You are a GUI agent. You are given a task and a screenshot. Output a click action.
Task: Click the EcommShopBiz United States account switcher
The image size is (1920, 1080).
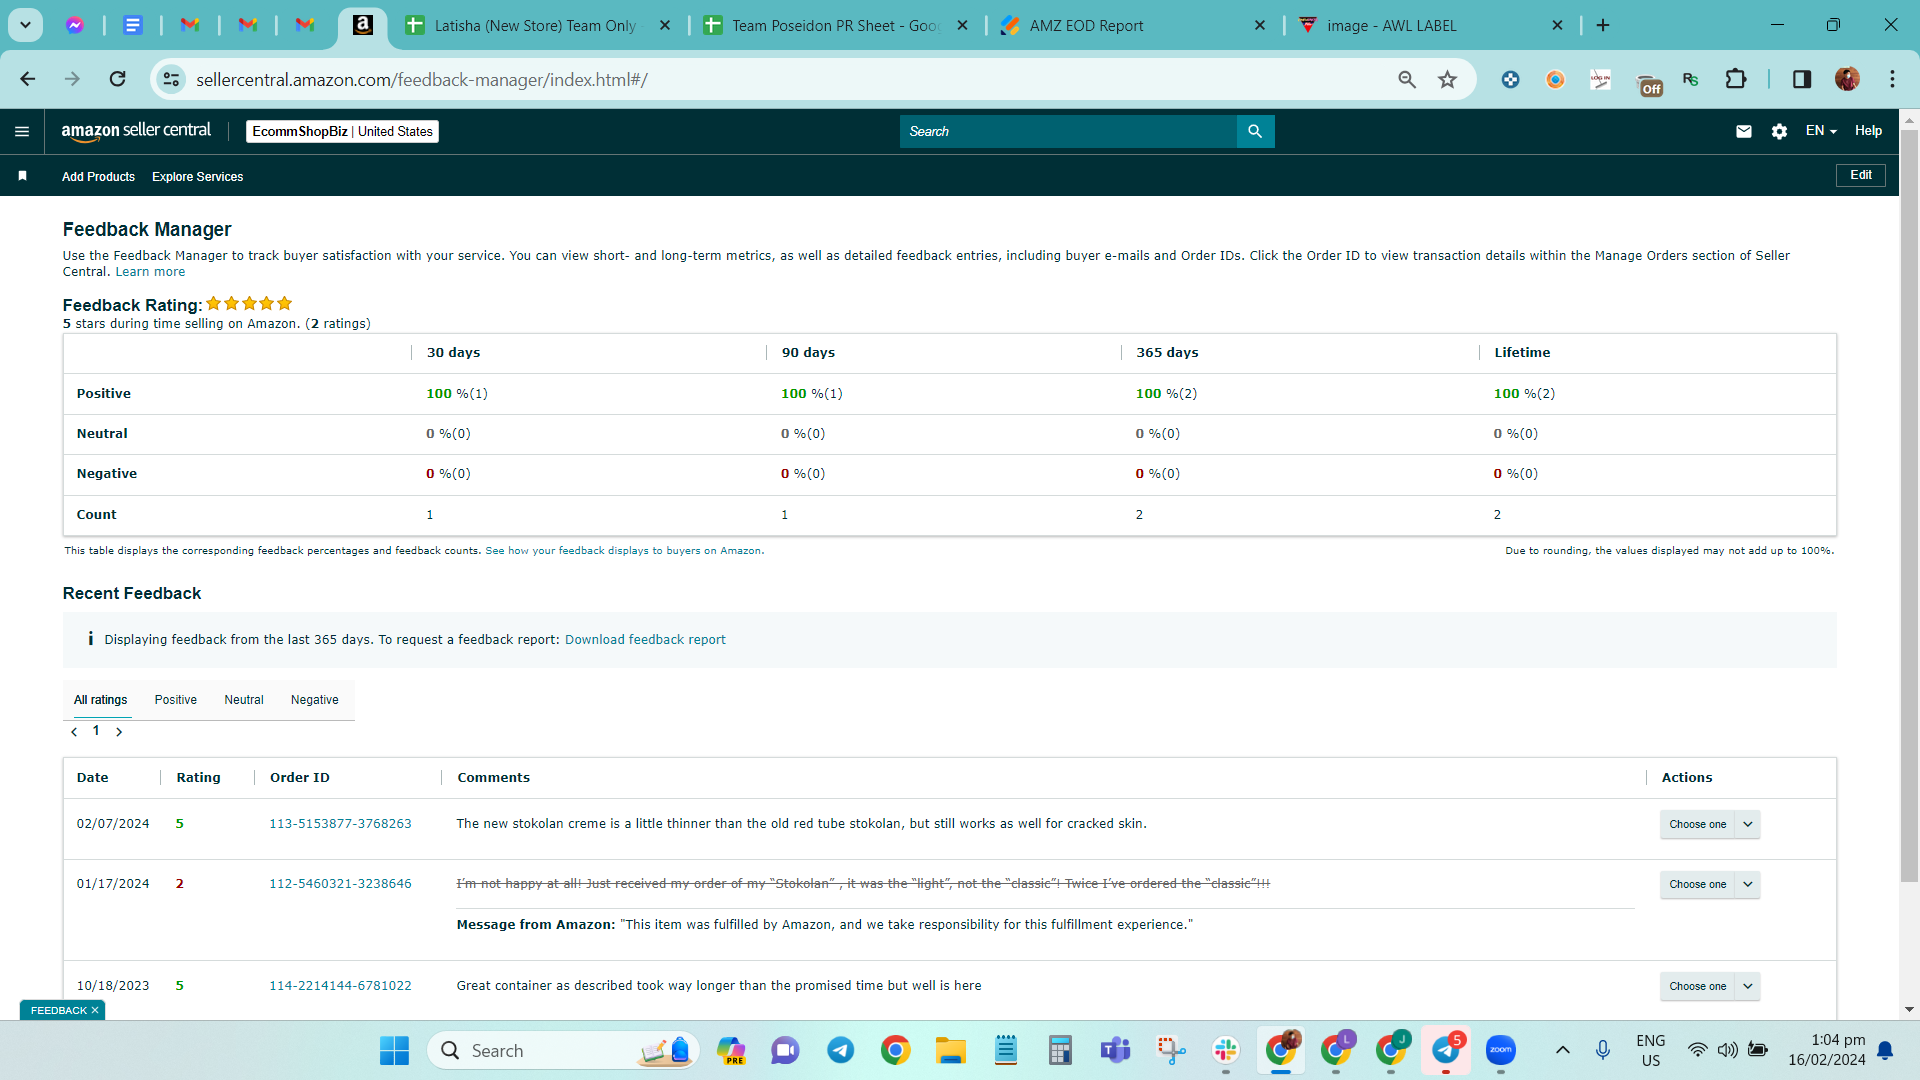342,131
